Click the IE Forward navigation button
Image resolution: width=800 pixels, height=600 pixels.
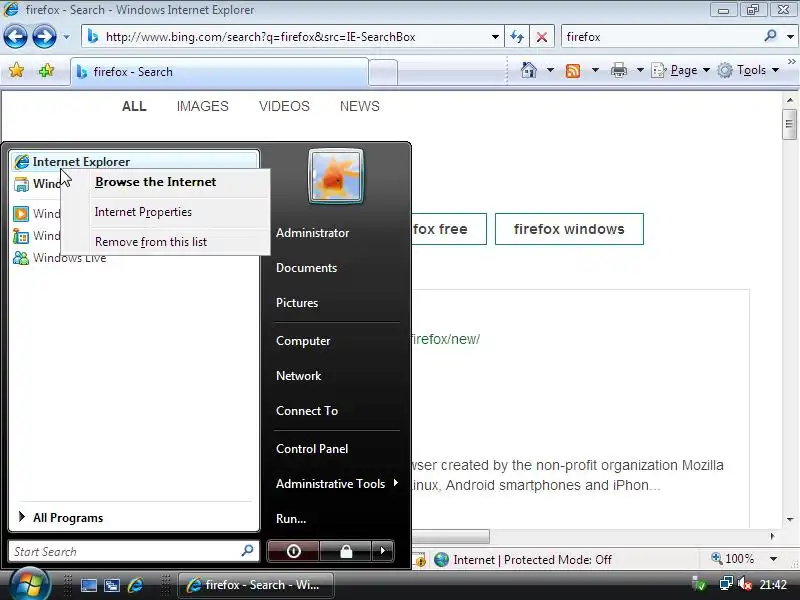pyautogui.click(x=44, y=37)
